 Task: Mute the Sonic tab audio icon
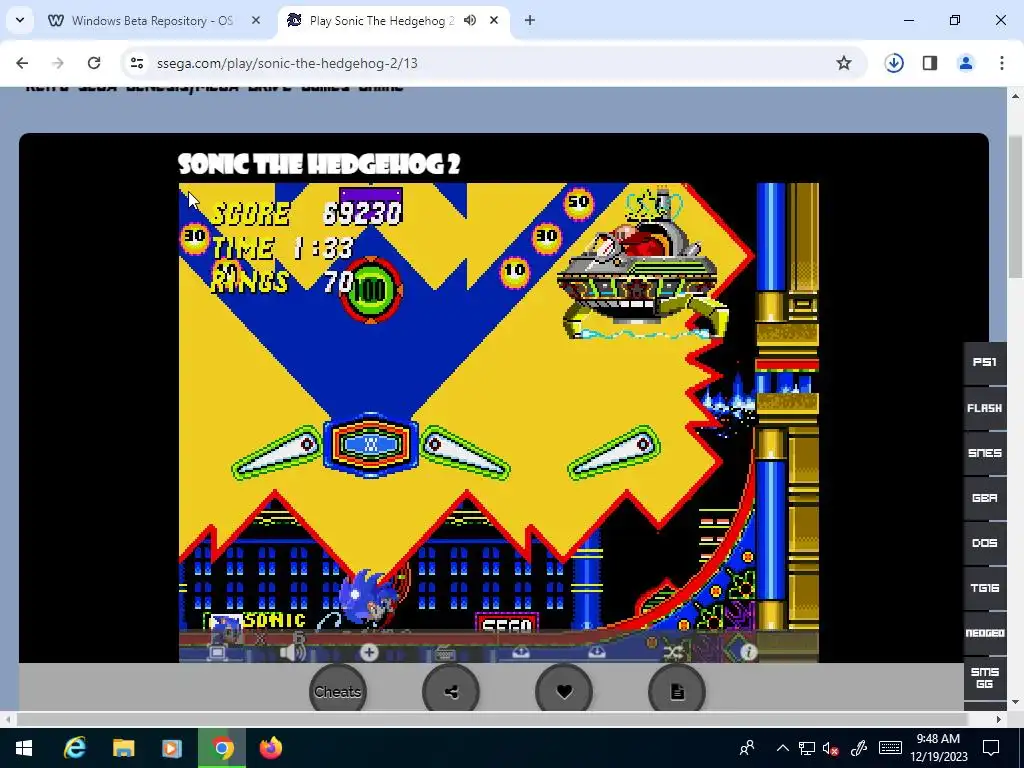click(x=470, y=20)
